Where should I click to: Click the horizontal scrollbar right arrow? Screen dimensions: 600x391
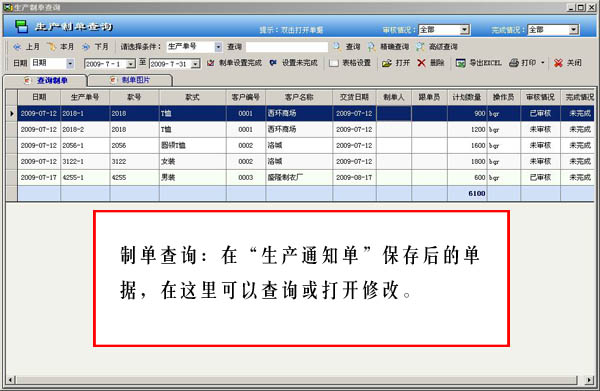(590, 380)
